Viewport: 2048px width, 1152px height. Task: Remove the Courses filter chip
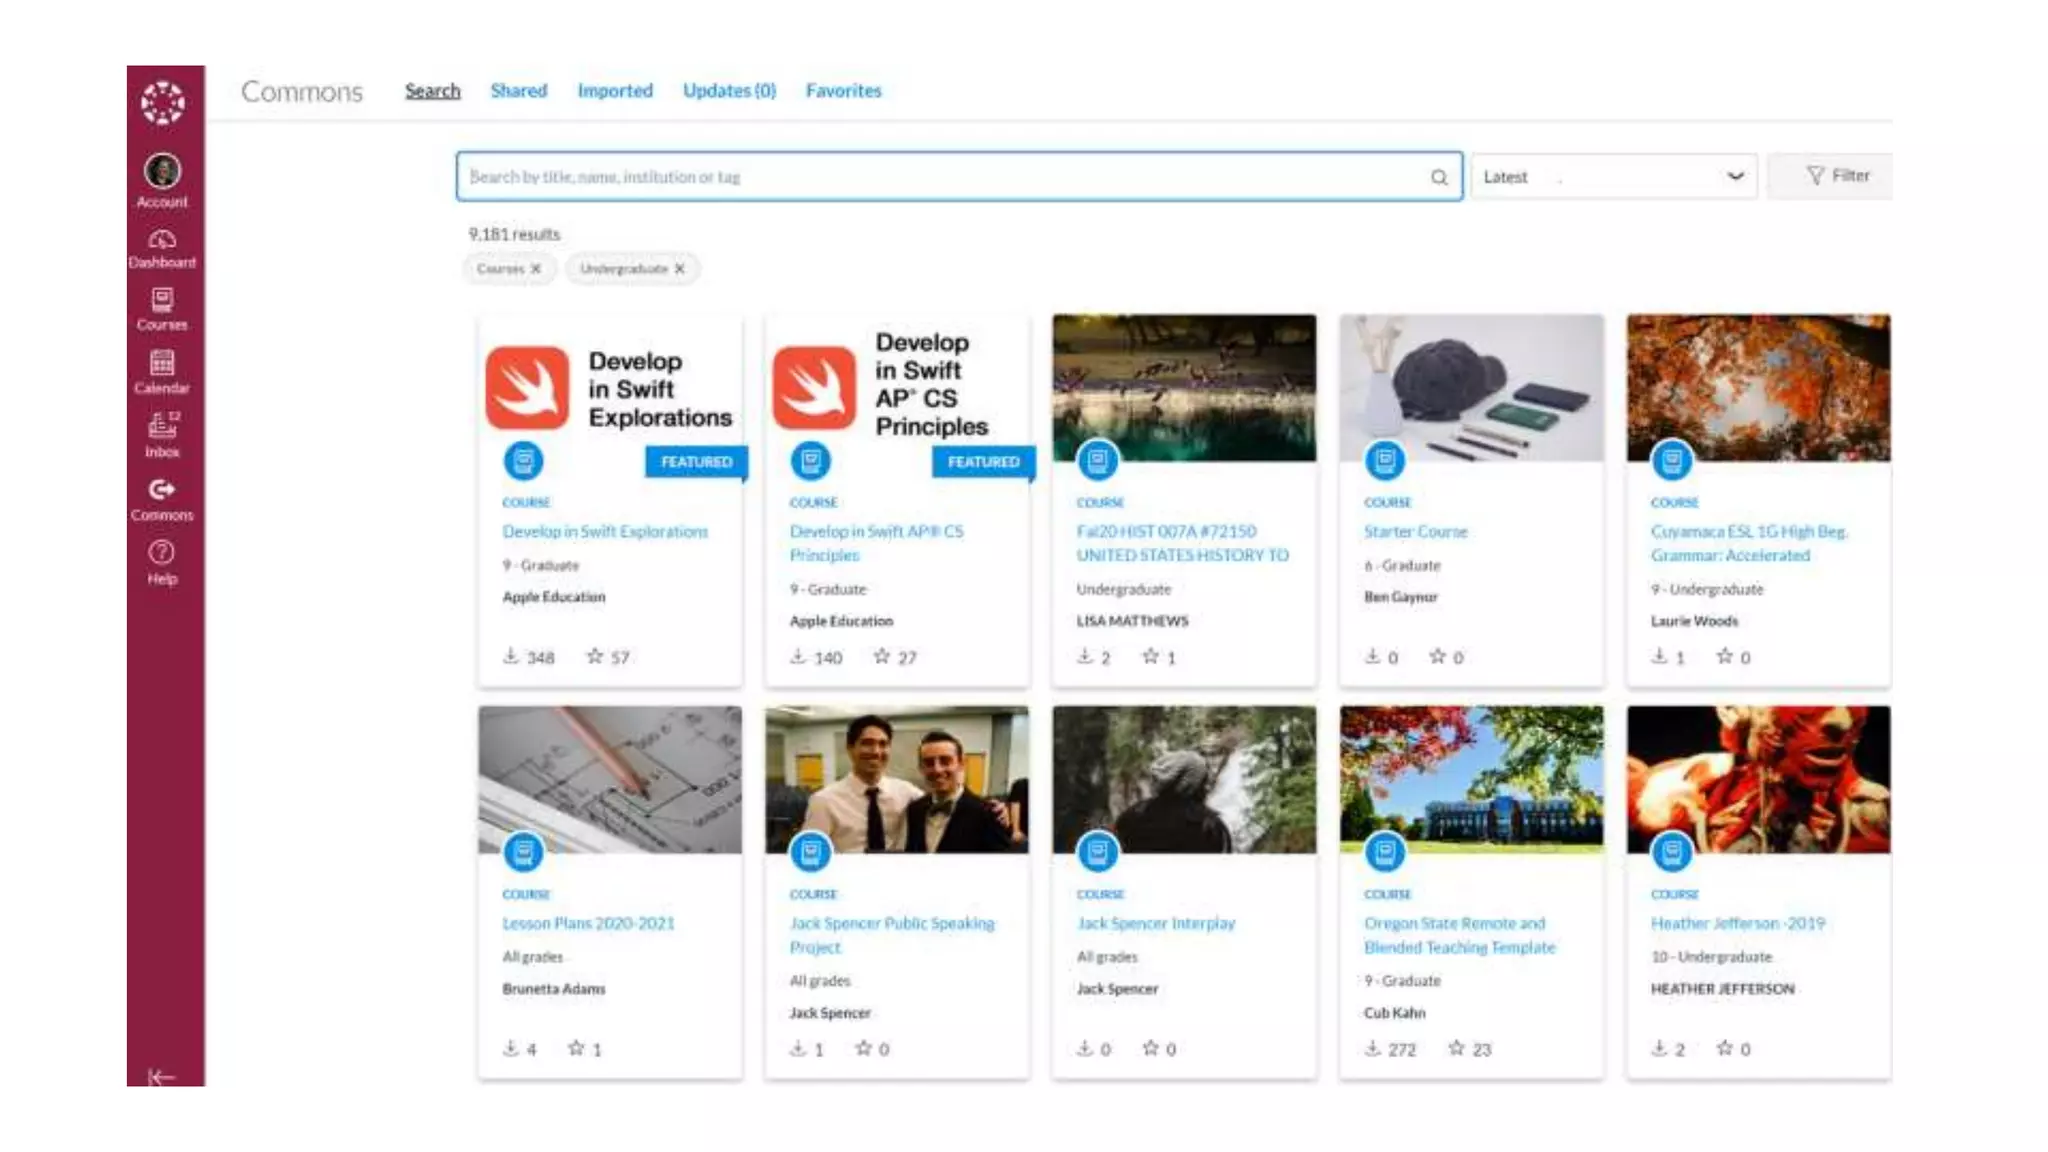(536, 269)
